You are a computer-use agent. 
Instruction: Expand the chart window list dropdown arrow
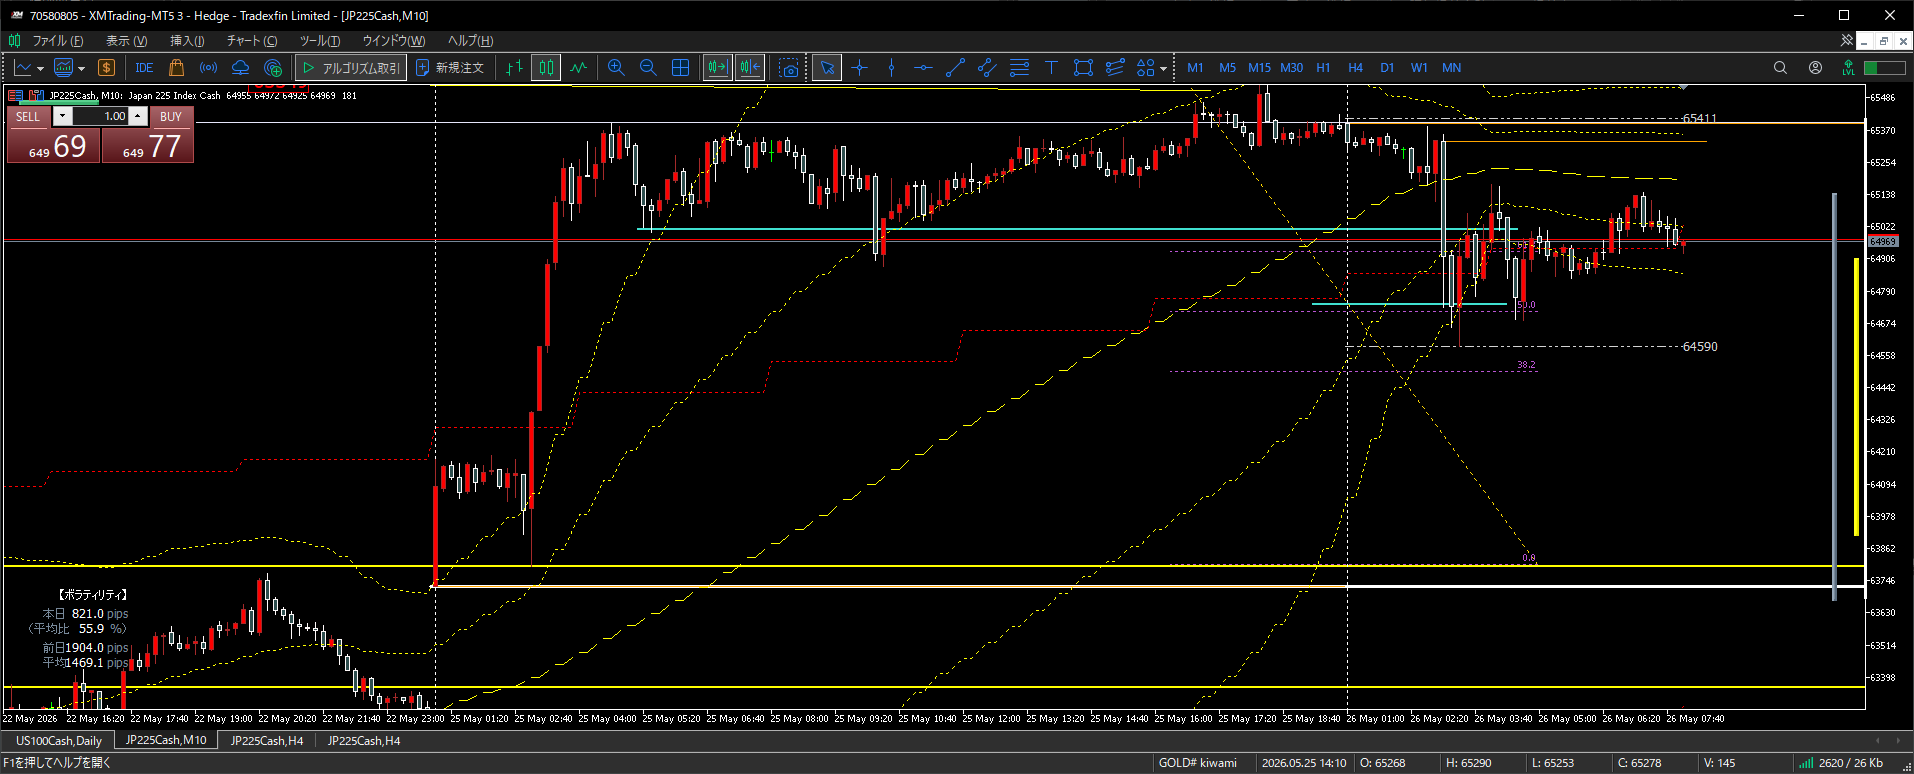(81, 68)
